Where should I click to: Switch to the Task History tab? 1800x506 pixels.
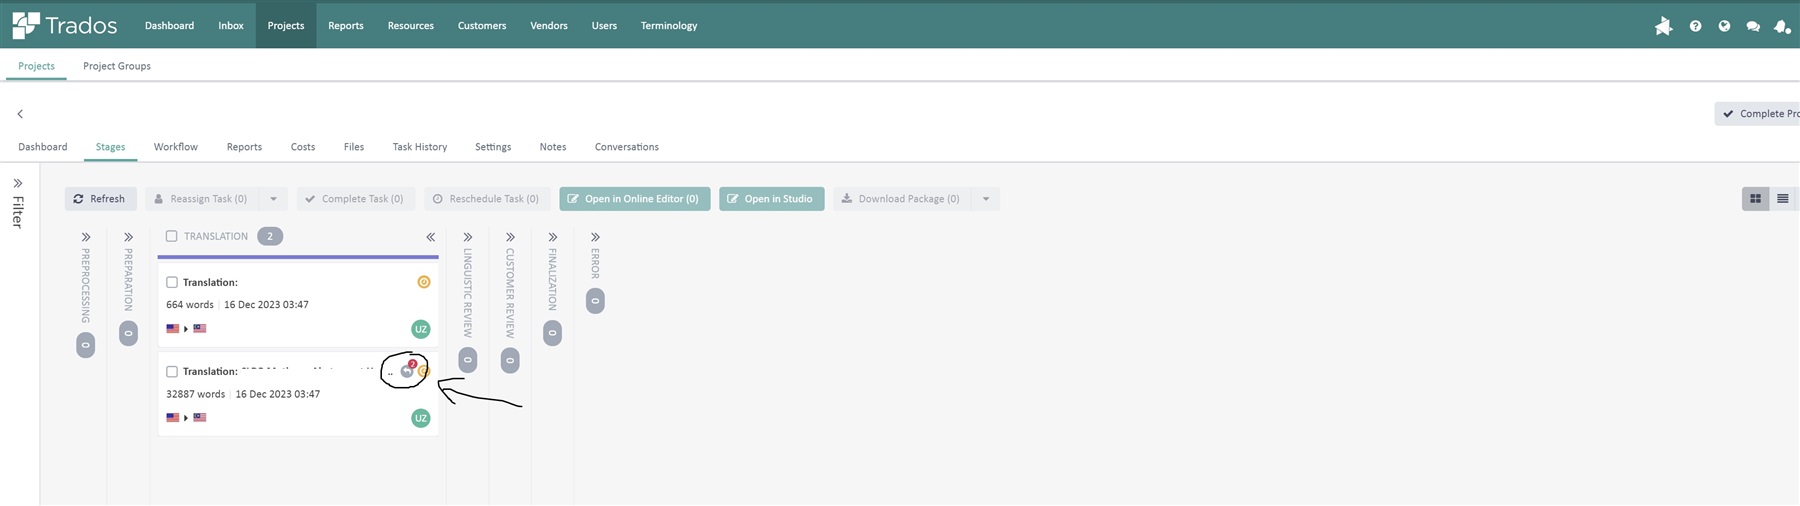[x=420, y=147]
